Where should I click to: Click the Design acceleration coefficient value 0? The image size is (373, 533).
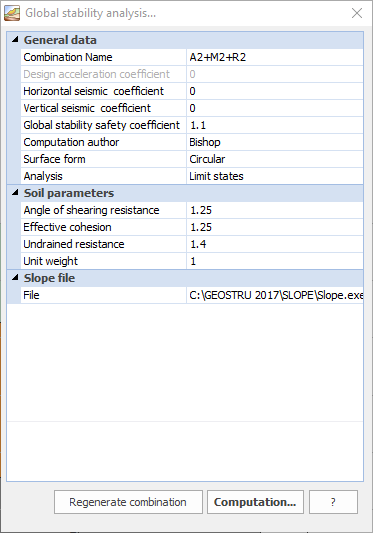(x=275, y=74)
